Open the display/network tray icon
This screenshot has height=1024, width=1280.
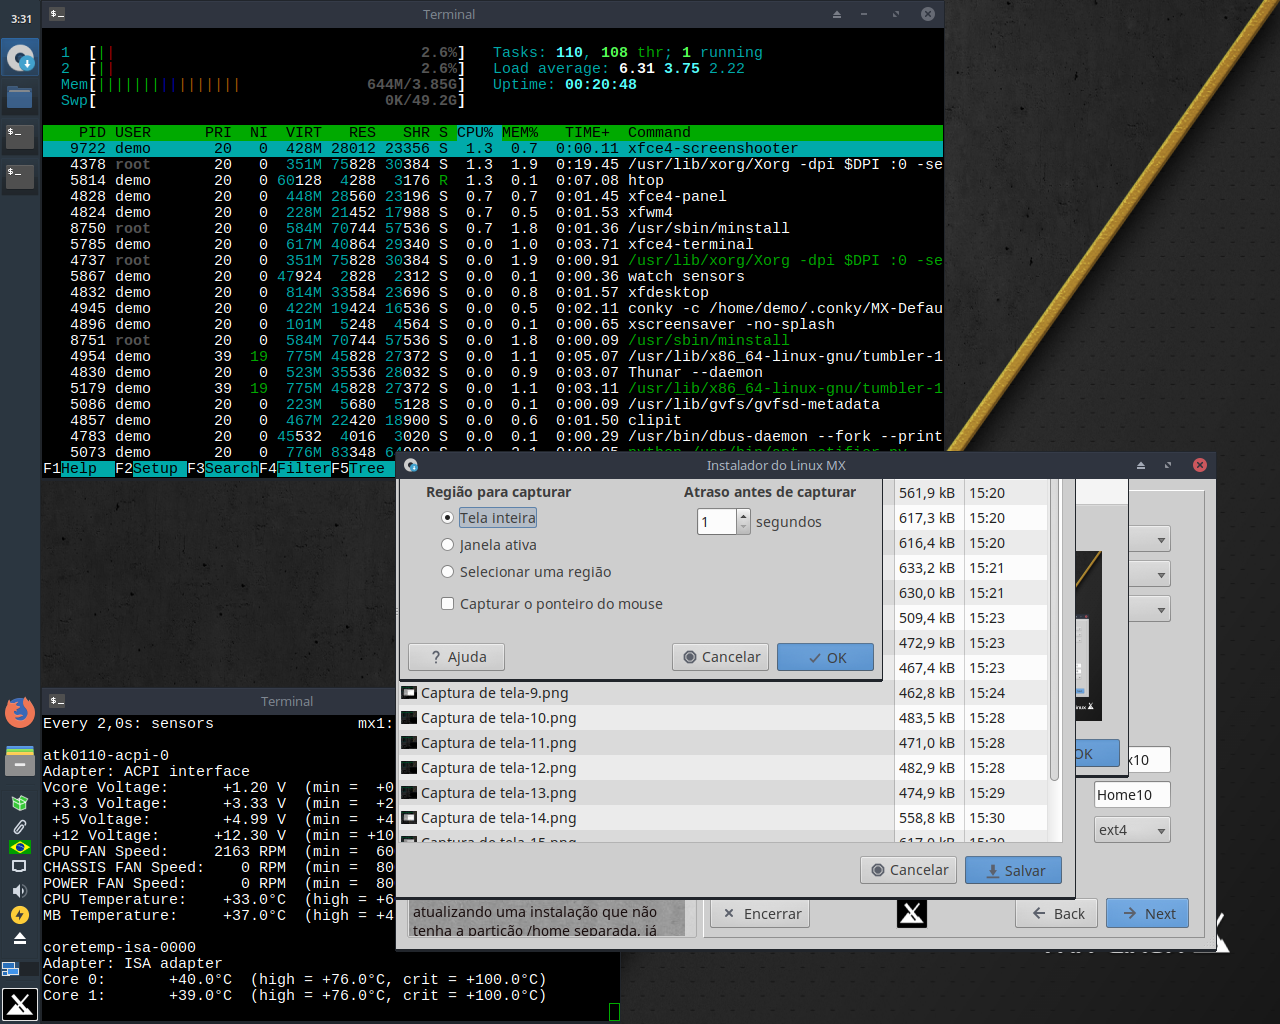[x=19, y=868]
